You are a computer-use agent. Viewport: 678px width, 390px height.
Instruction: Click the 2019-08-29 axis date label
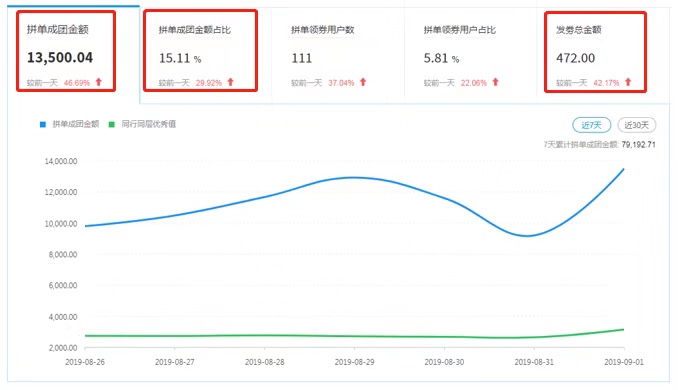click(355, 362)
